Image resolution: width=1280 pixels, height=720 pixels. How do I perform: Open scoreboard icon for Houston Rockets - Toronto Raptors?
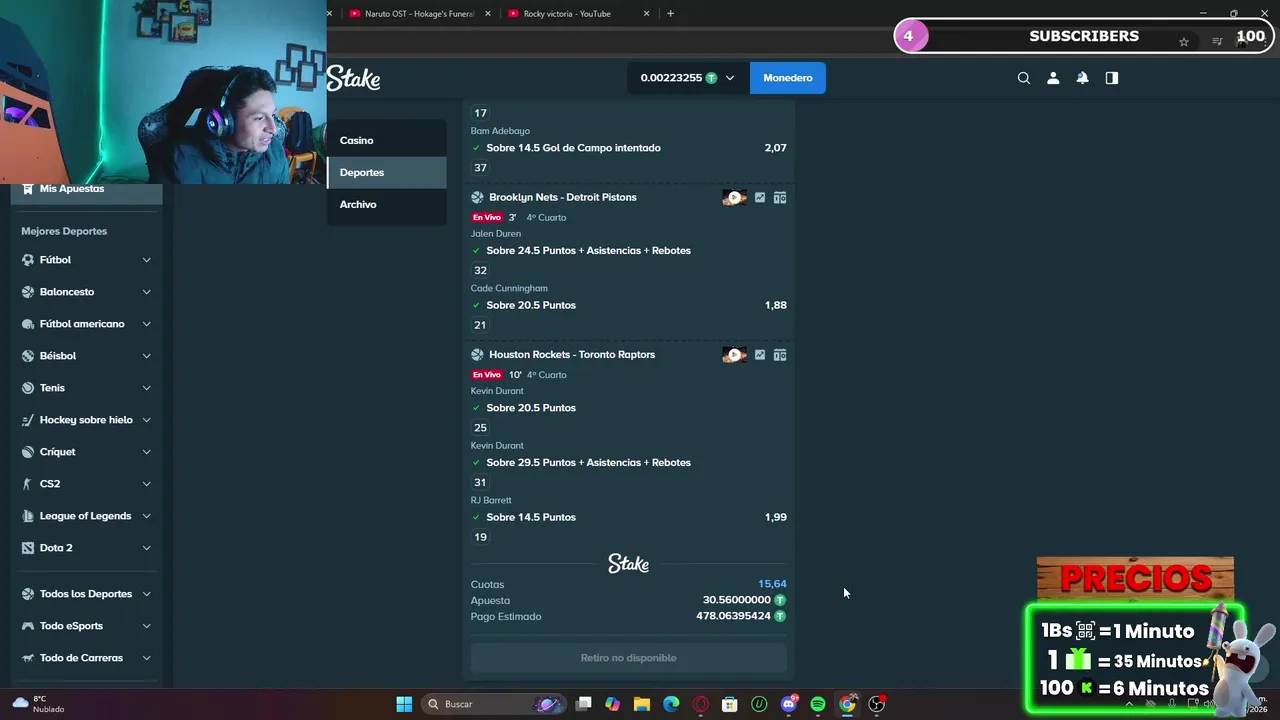pyautogui.click(x=780, y=355)
